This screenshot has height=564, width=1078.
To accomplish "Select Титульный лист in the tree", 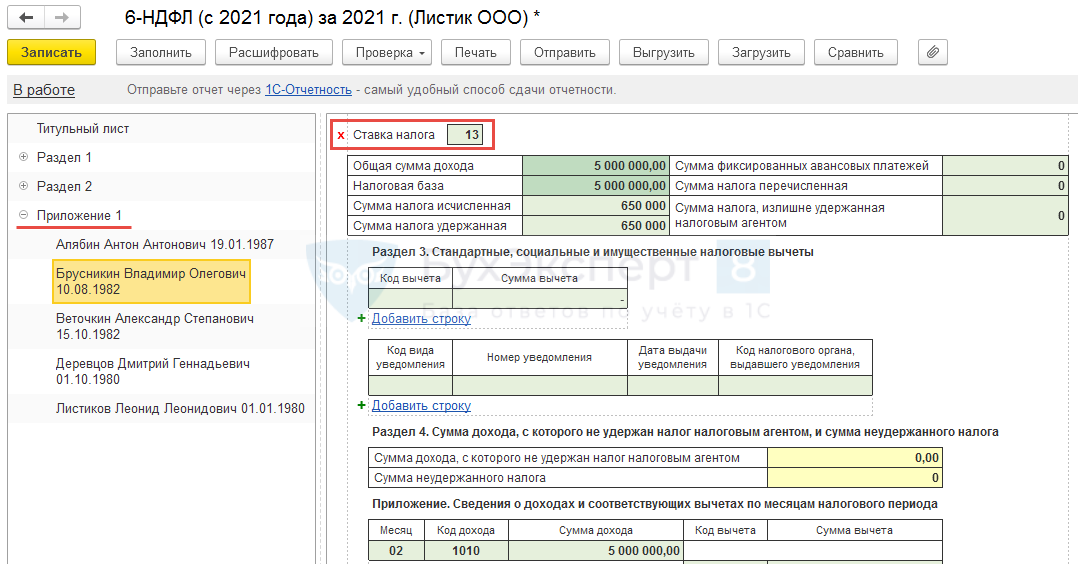I will point(82,129).
